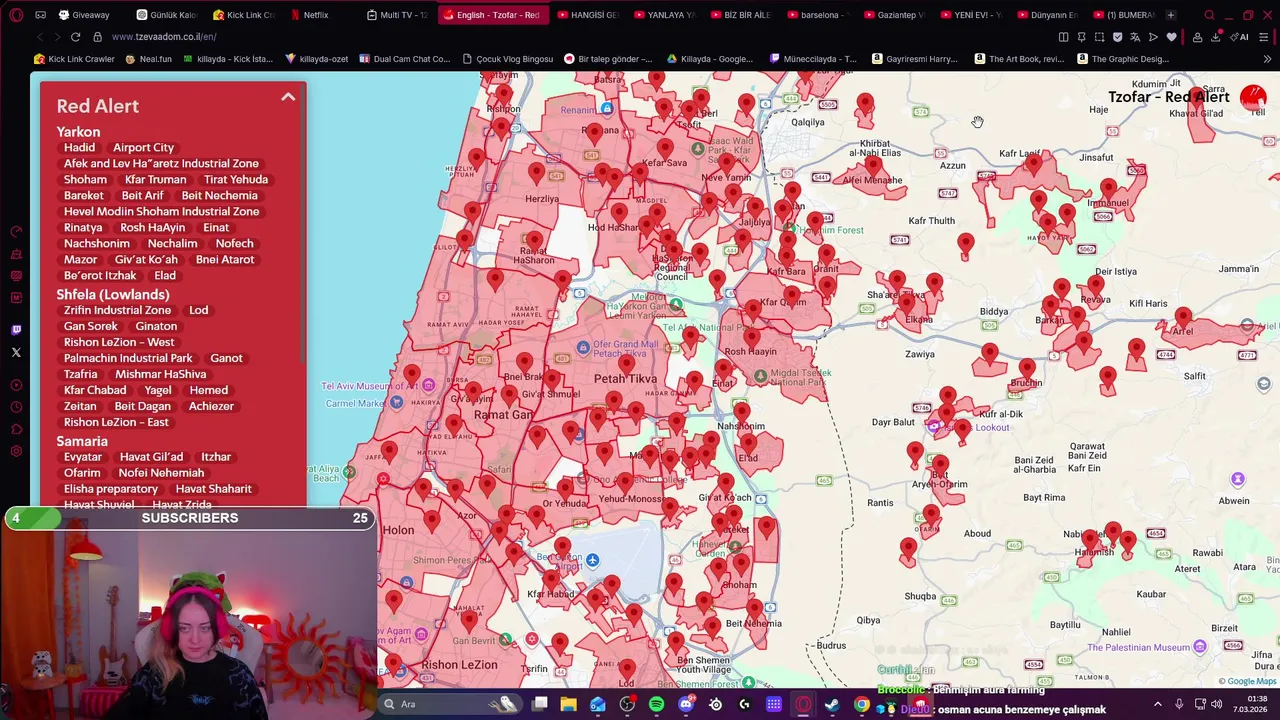The image size is (1280, 720).
Task: Select Airport City in Yarkon list
Action: [x=143, y=147]
